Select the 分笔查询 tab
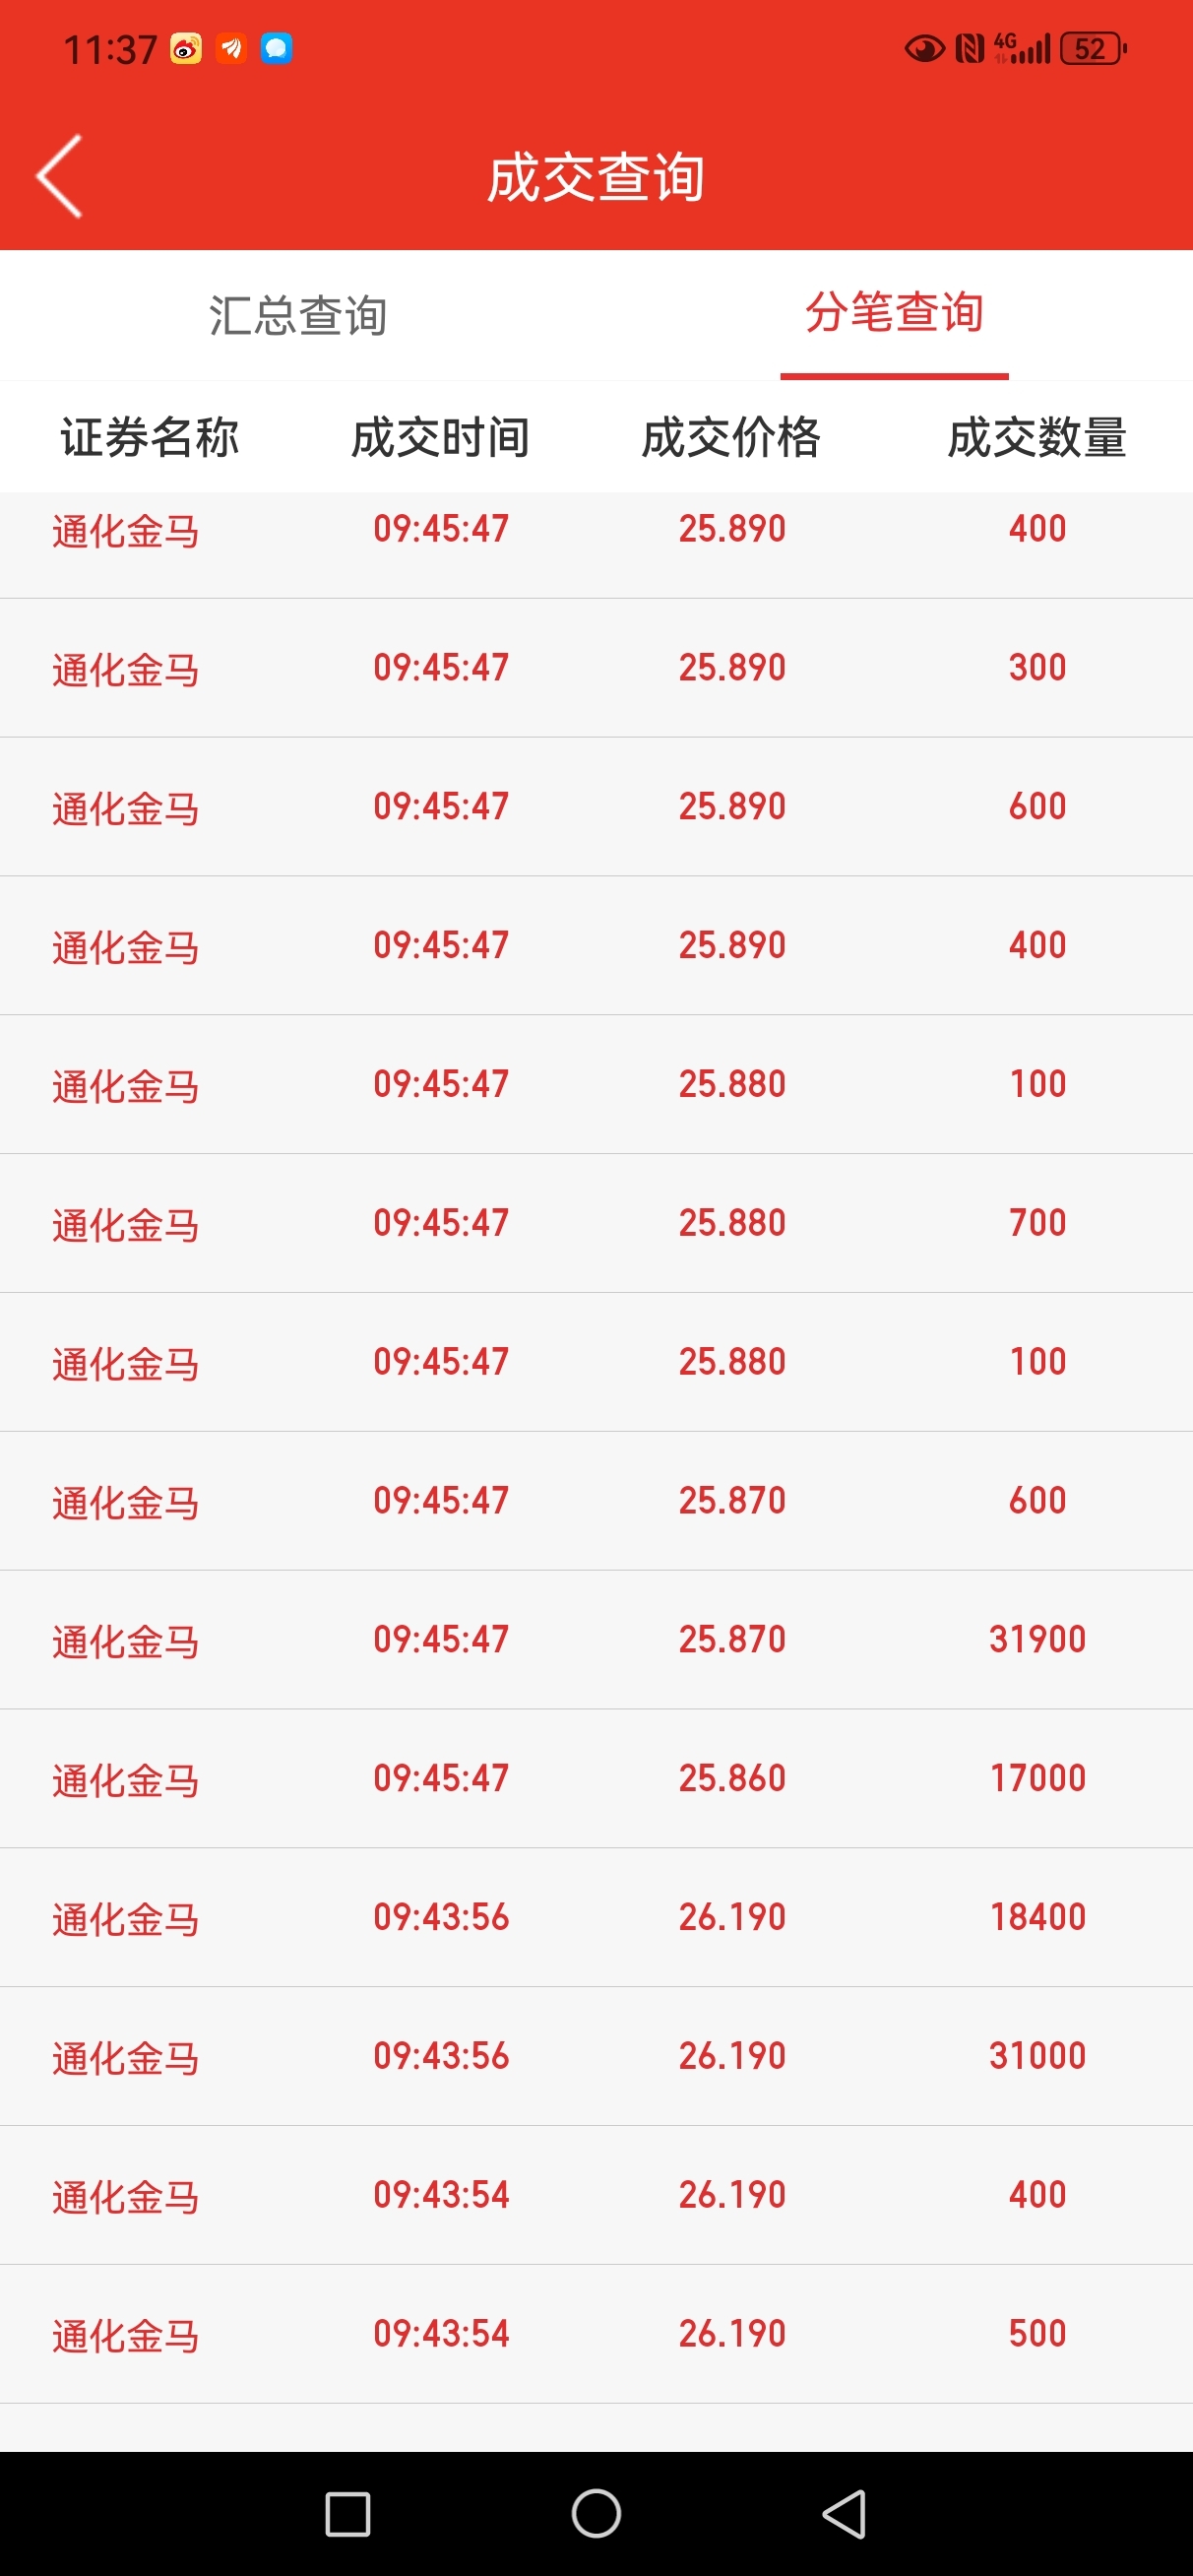This screenshot has height=2576, width=1193. click(894, 313)
